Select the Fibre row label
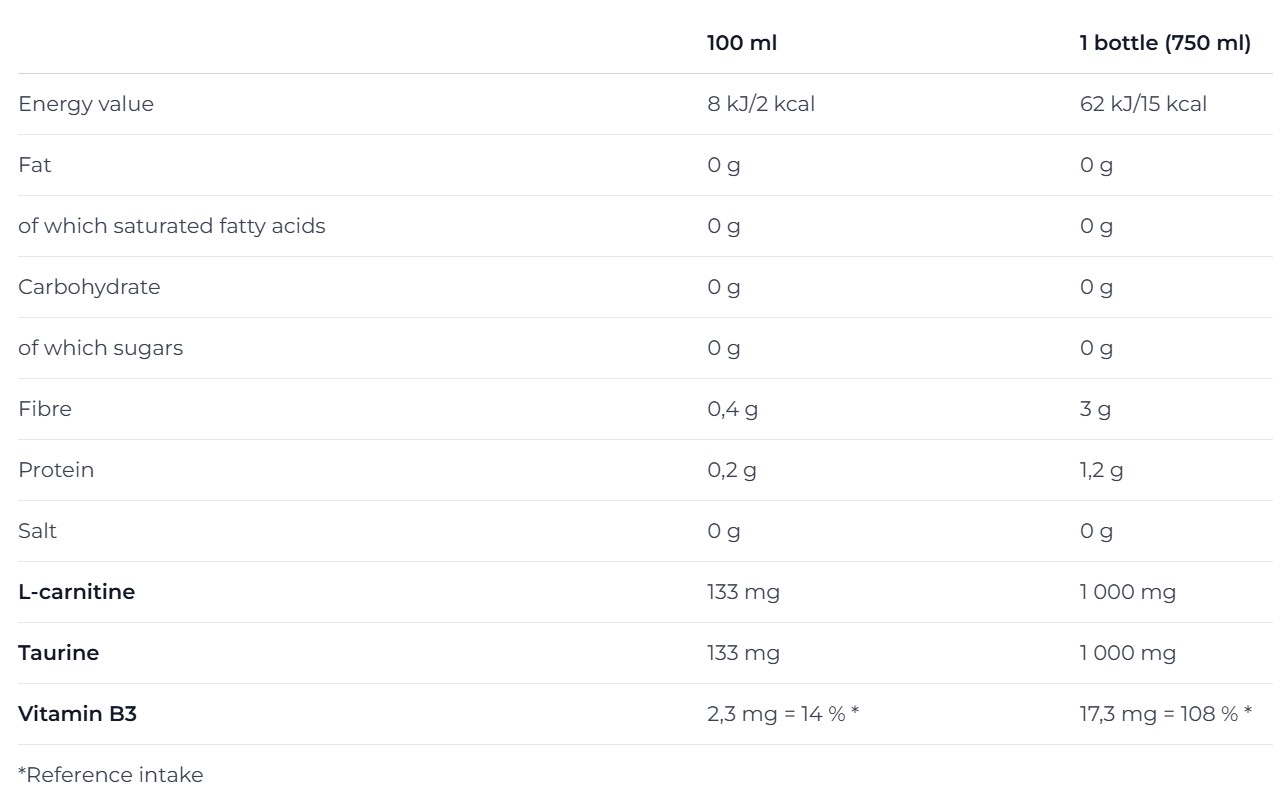This screenshot has width=1273, height=795. point(45,409)
